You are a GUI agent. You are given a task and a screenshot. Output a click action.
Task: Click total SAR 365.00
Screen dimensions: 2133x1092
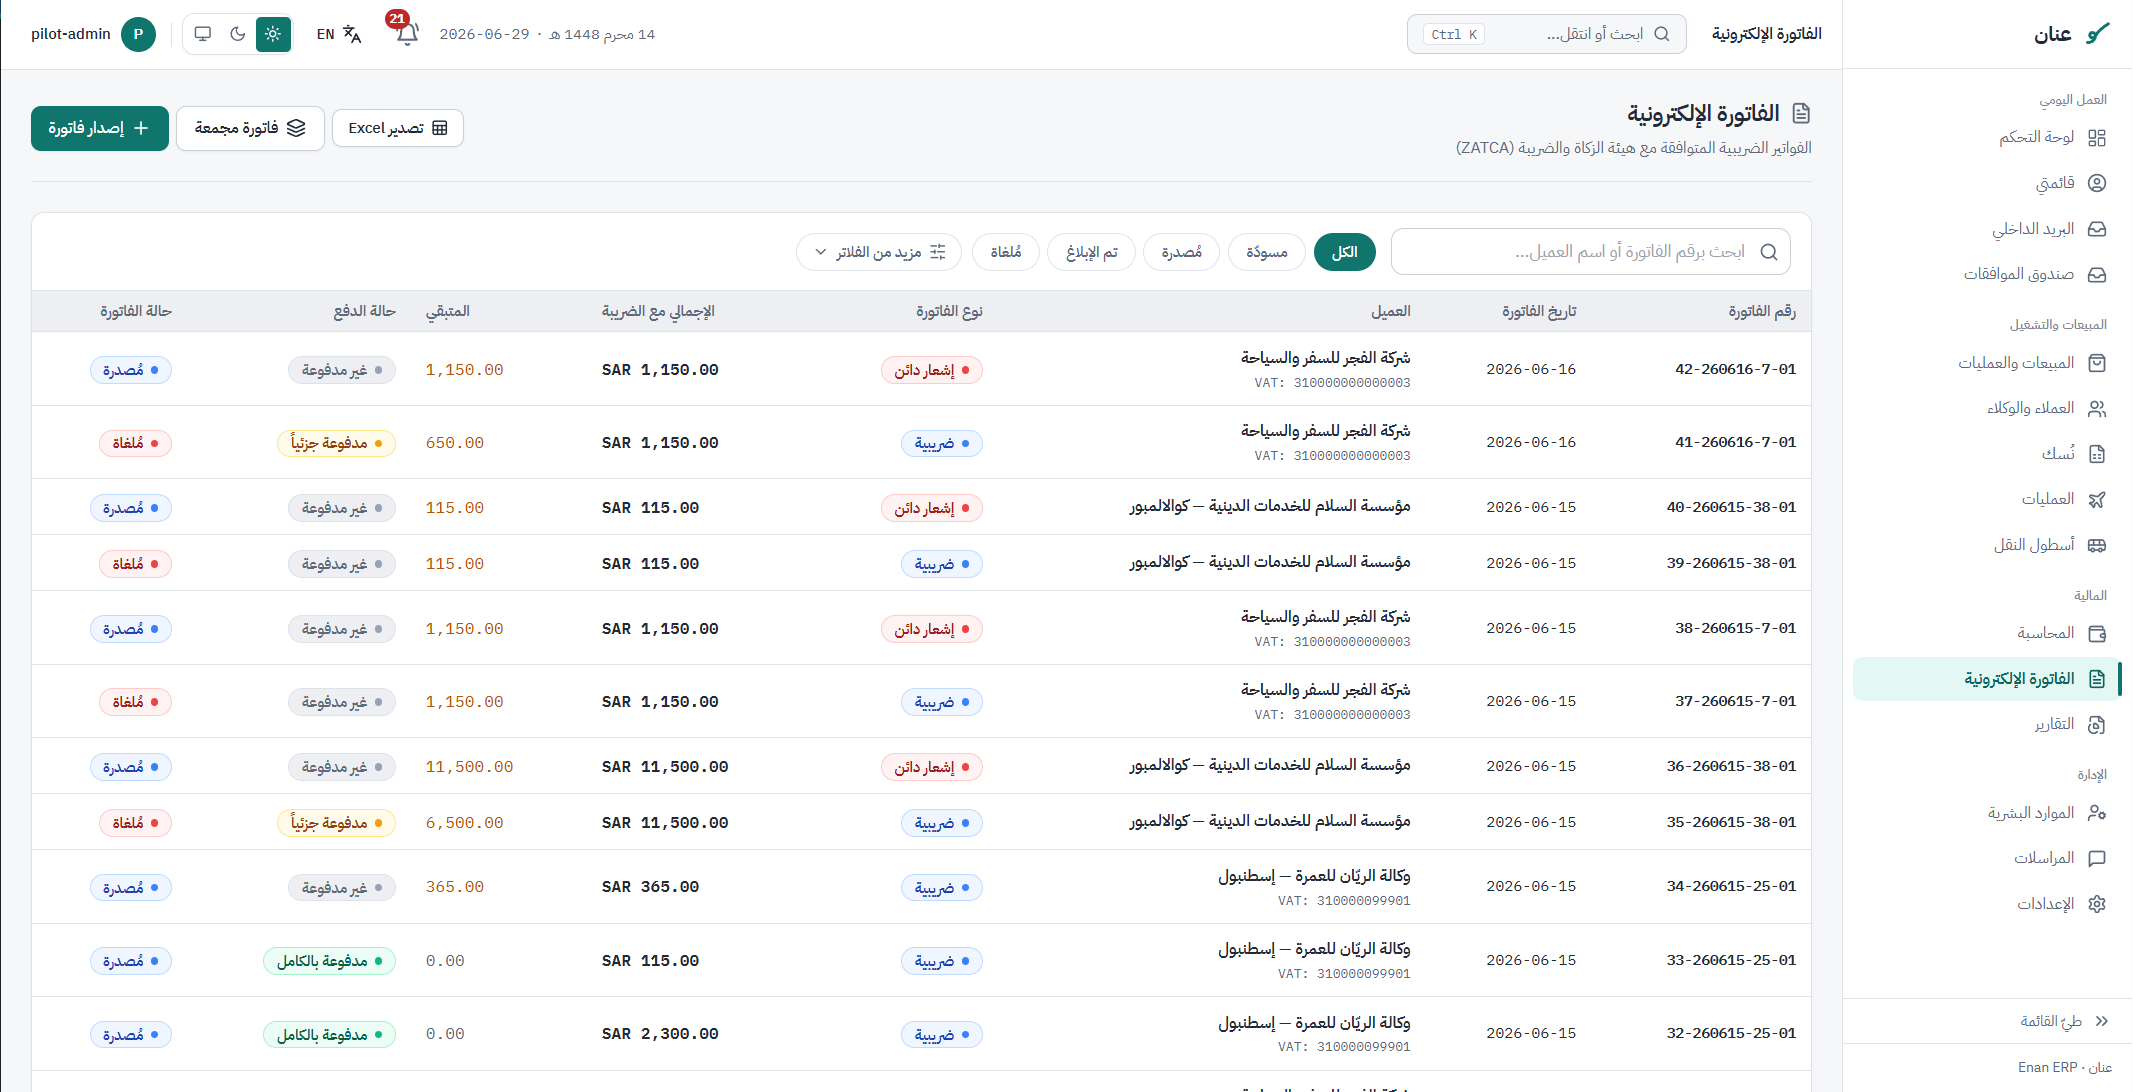tap(650, 887)
